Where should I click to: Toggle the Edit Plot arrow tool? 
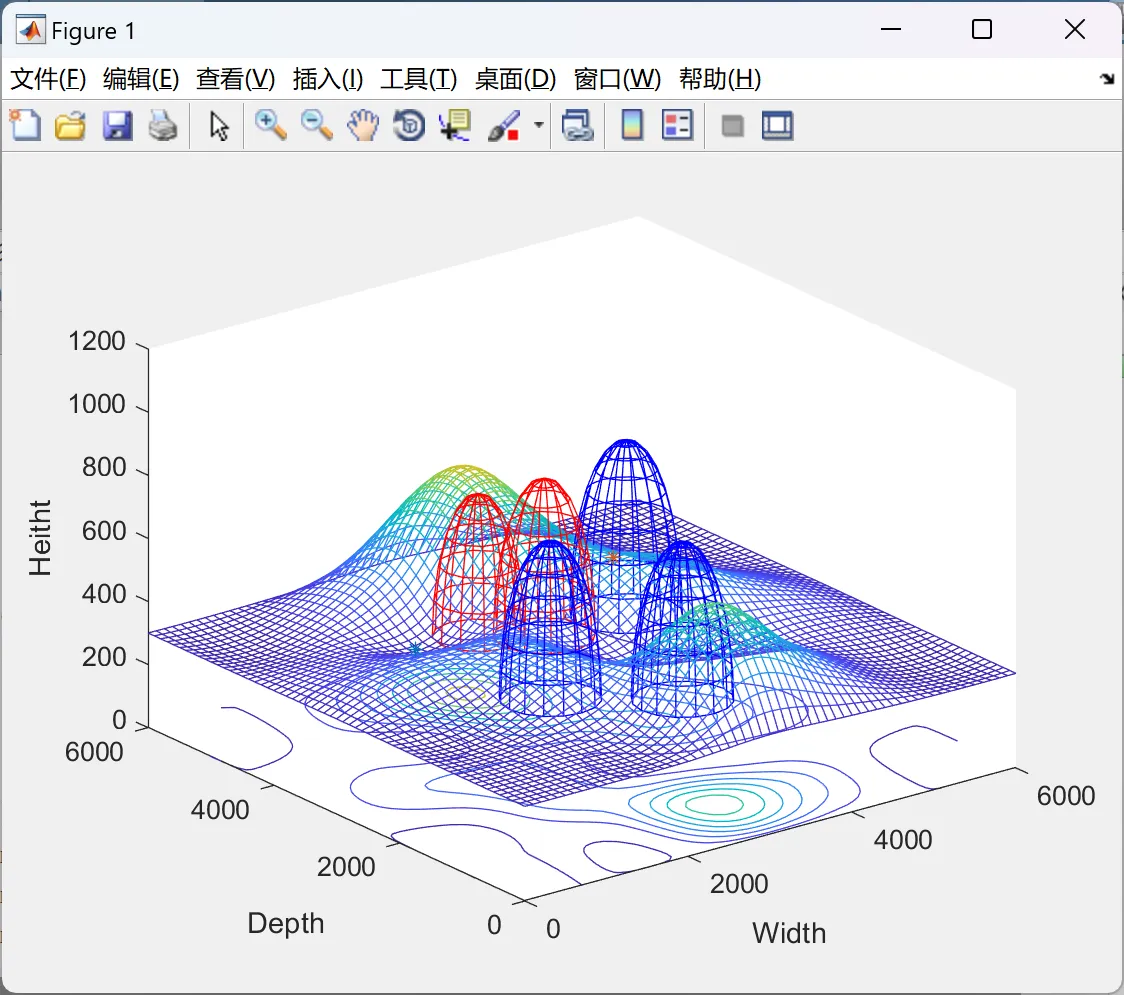(x=219, y=126)
